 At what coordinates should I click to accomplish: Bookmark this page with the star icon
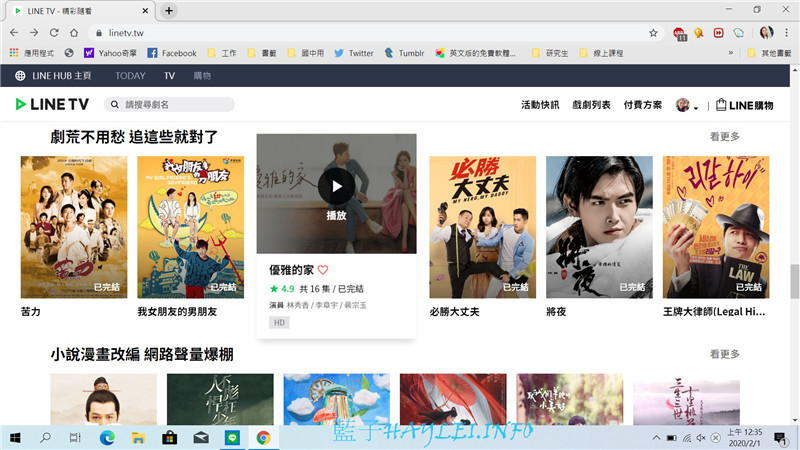(653, 33)
